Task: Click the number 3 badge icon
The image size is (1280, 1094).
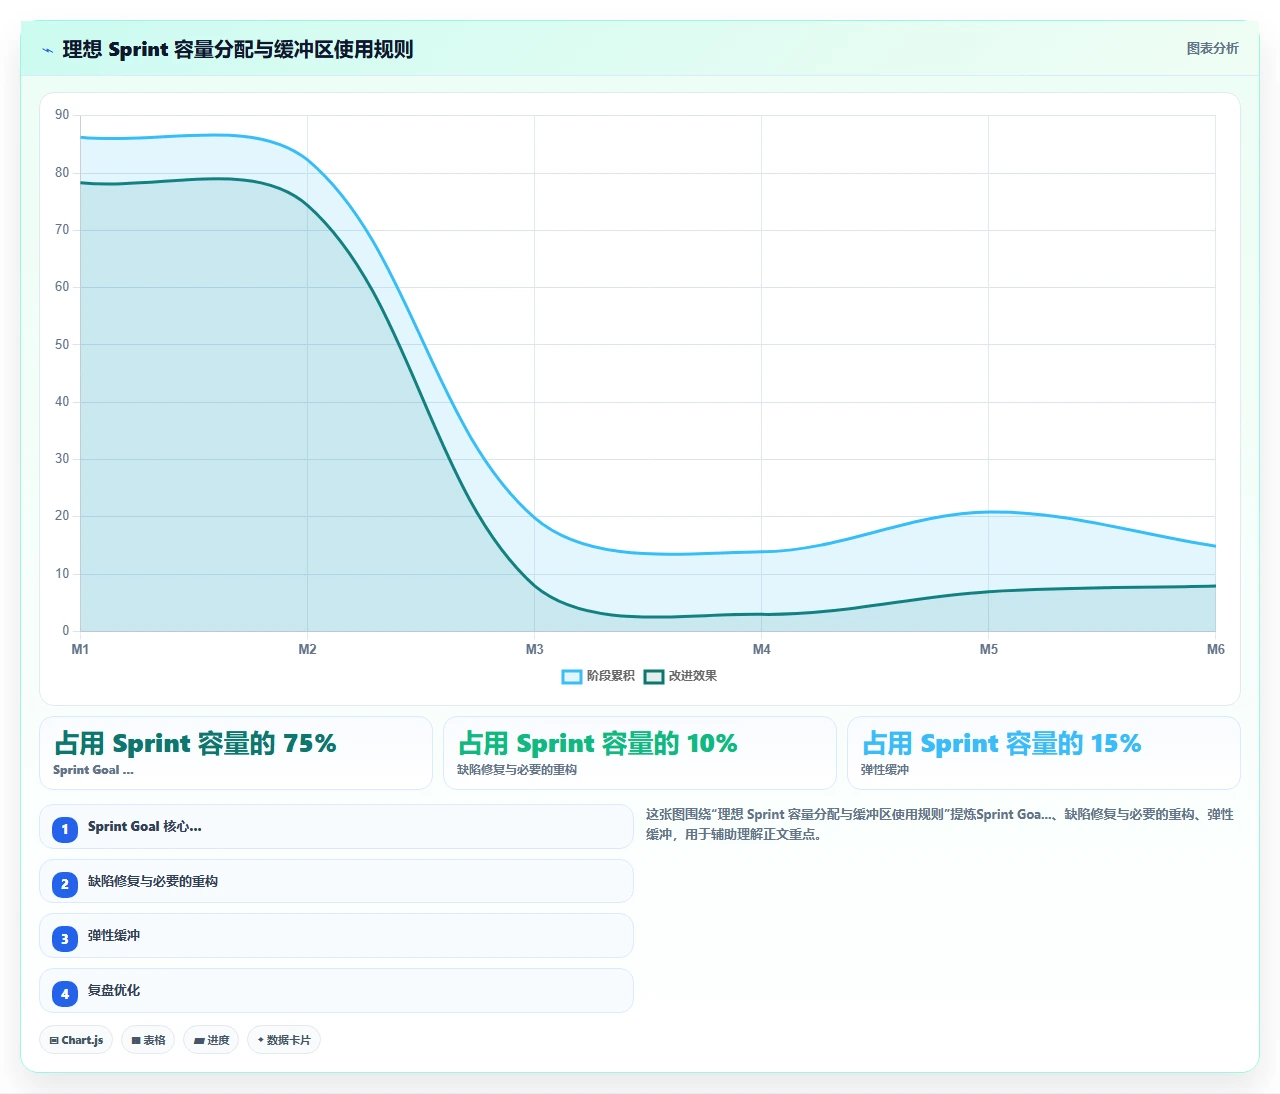Action: tap(65, 938)
